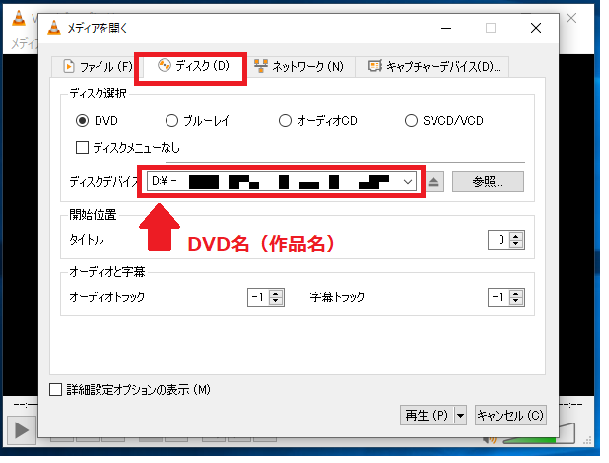Switch to the キャプチャーデバイス tab
Screen dimensions: 609x463
tap(432, 66)
